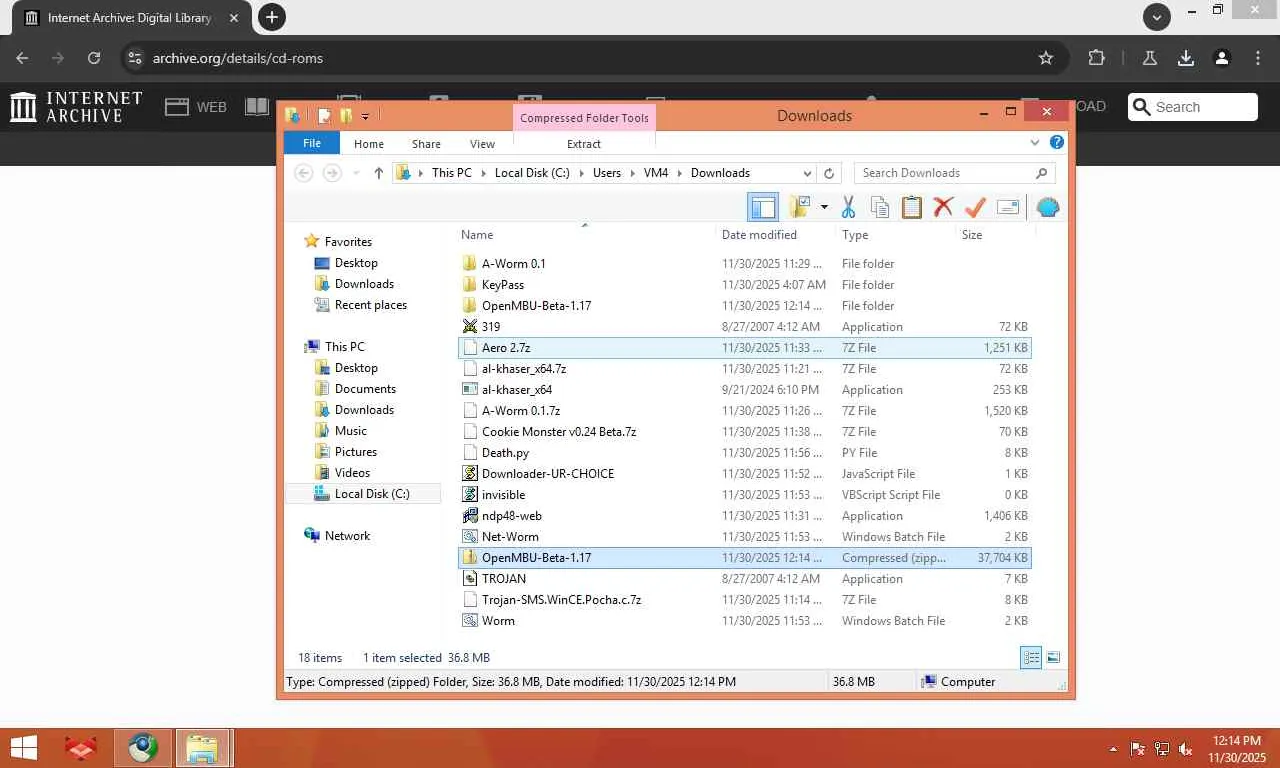Switch to Large icons view in status bar
The height and width of the screenshot is (768, 1280).
pos(1053,658)
